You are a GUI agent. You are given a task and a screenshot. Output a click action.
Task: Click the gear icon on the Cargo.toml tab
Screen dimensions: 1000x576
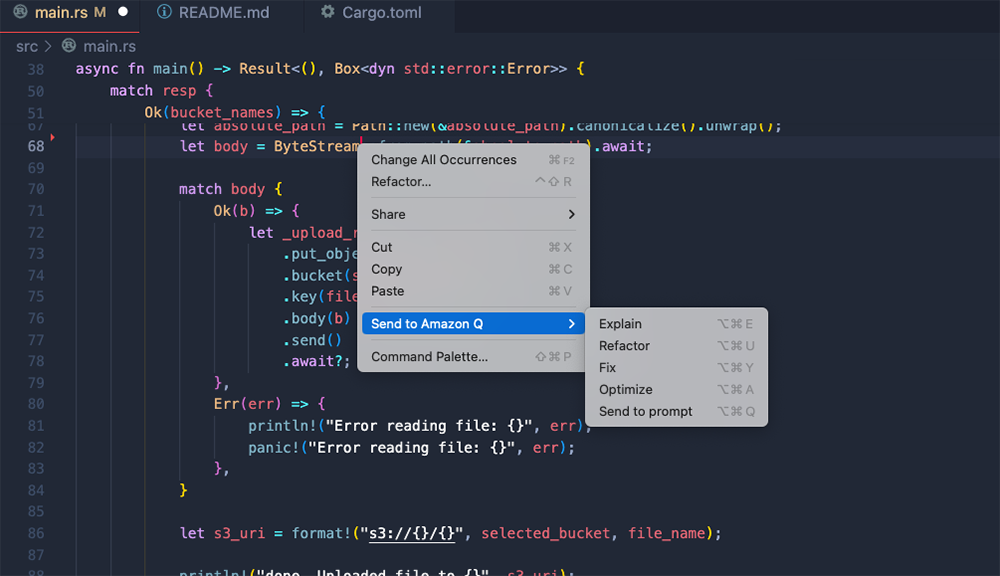click(326, 13)
